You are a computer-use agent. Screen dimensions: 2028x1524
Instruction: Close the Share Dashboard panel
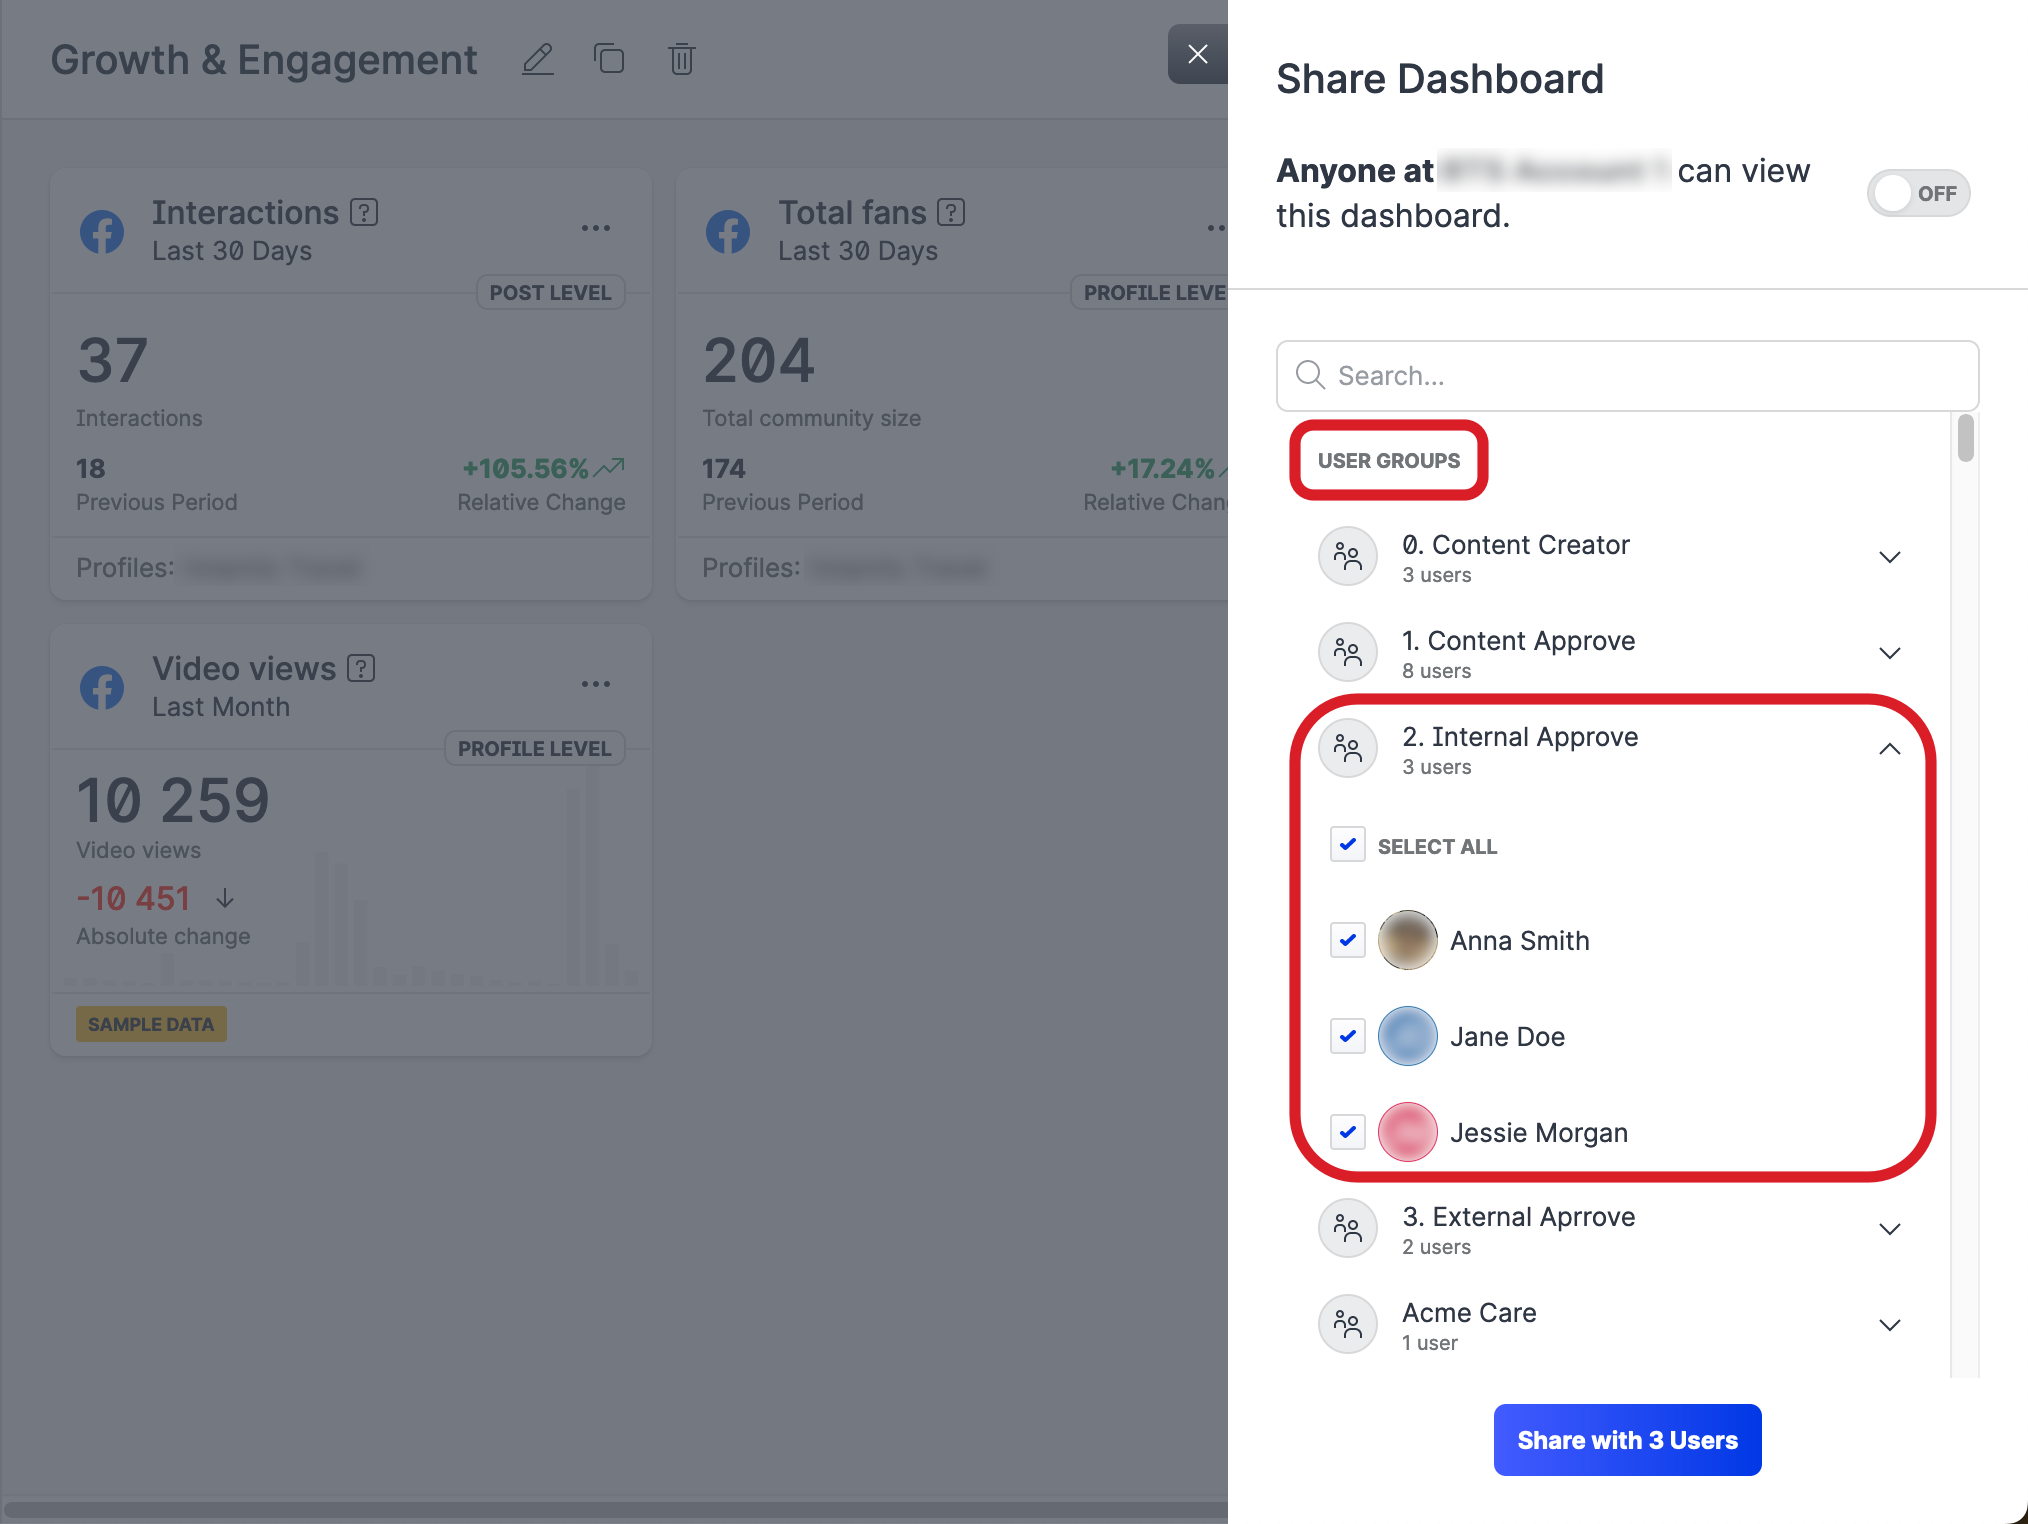(1197, 54)
